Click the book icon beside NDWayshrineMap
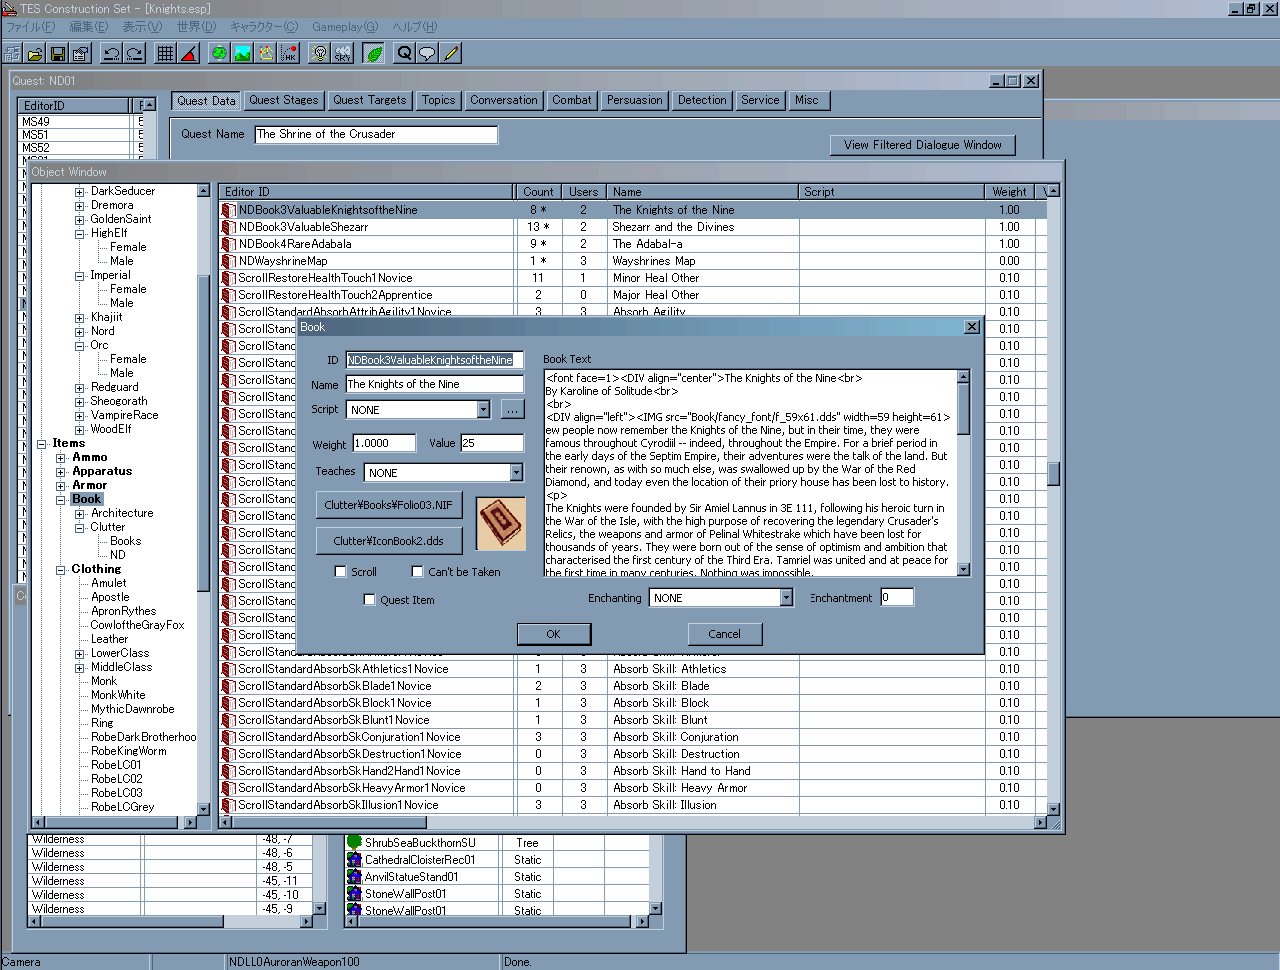 coord(228,261)
